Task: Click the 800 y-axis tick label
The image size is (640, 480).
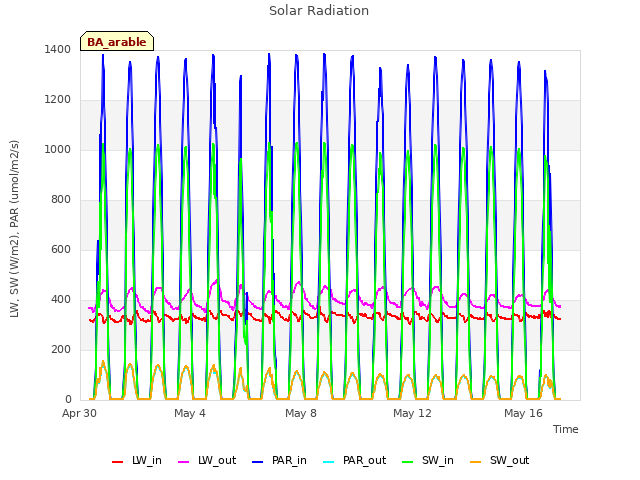Action: coord(61,200)
